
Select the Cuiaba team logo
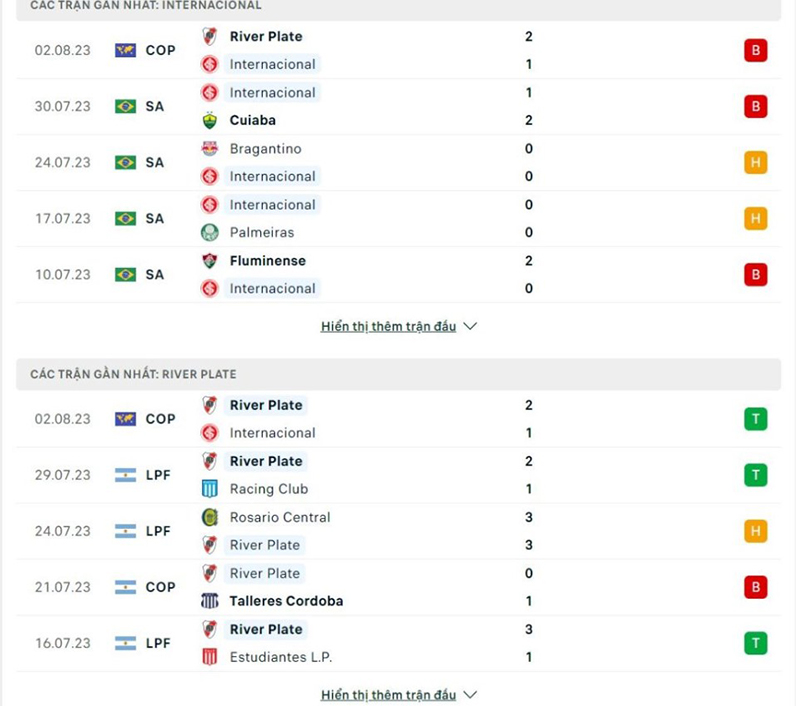pos(209,120)
